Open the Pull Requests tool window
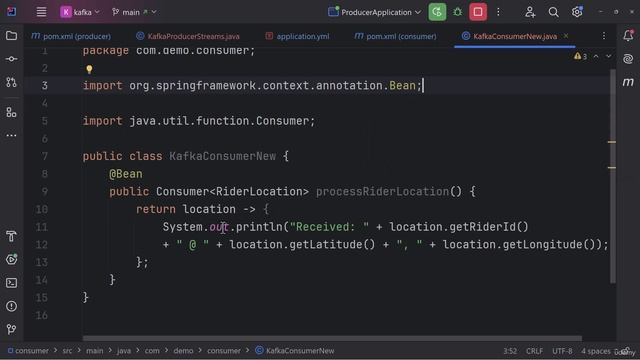The width and height of the screenshot is (640, 360). coord(11,82)
